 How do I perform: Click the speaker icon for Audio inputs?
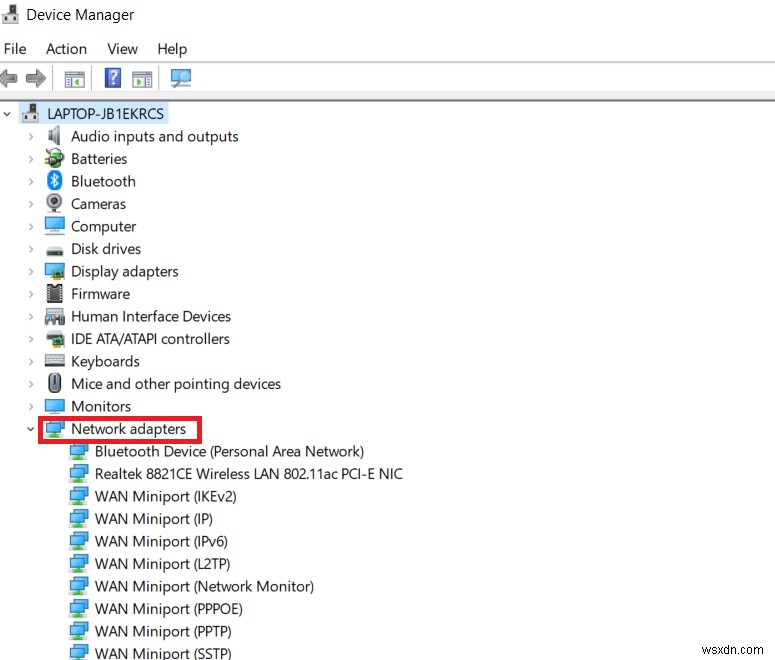pyautogui.click(x=54, y=136)
